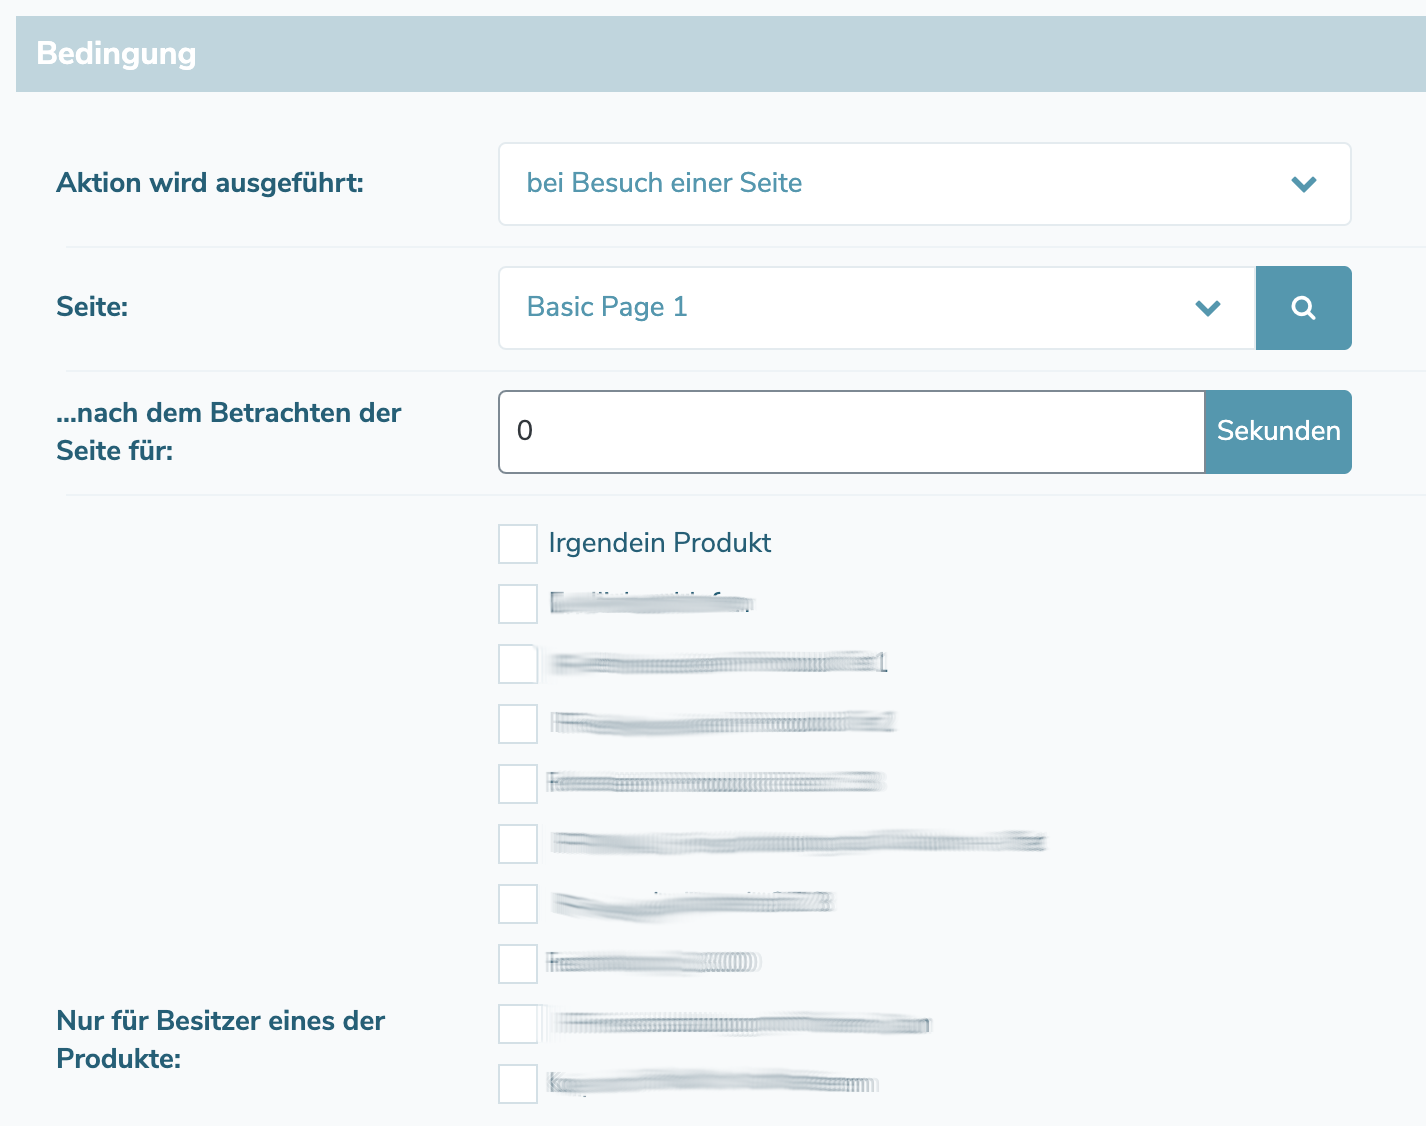
Task: Check the last product checkbox in list
Action: [x=518, y=1084]
